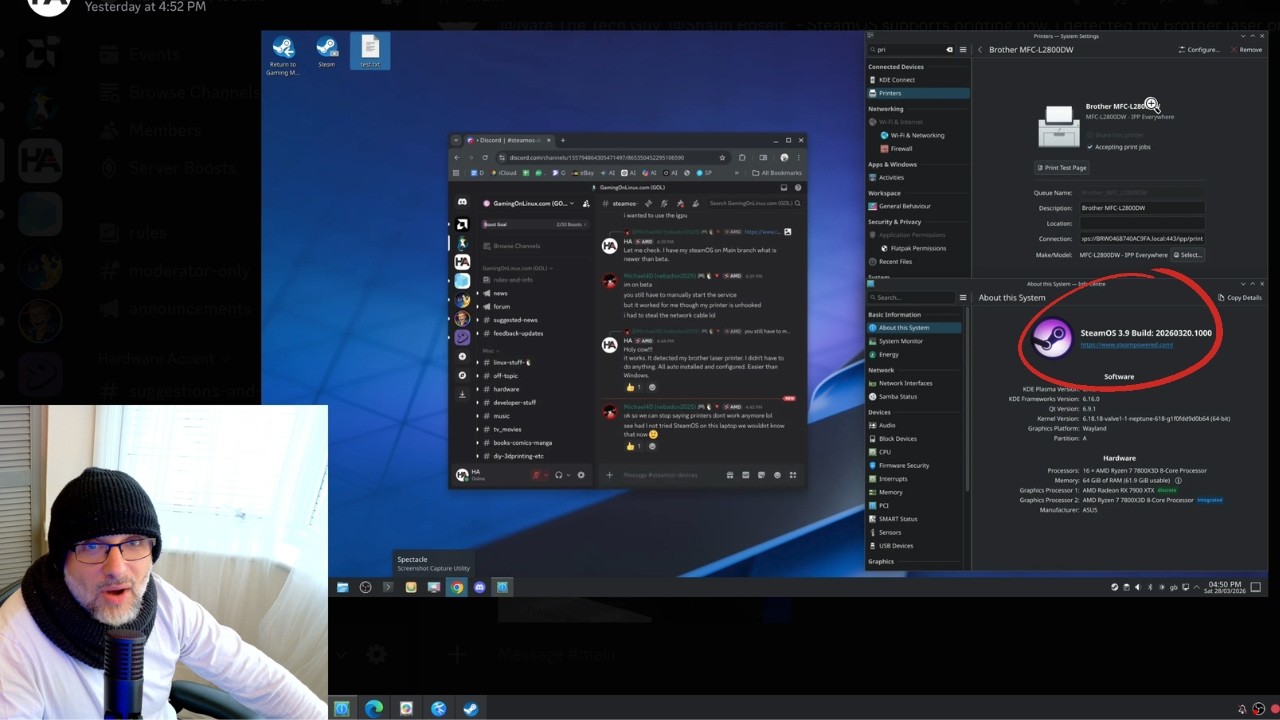Click the KDE taskbar clock
Image resolution: width=1280 pixels, height=720 pixels.
1224,587
